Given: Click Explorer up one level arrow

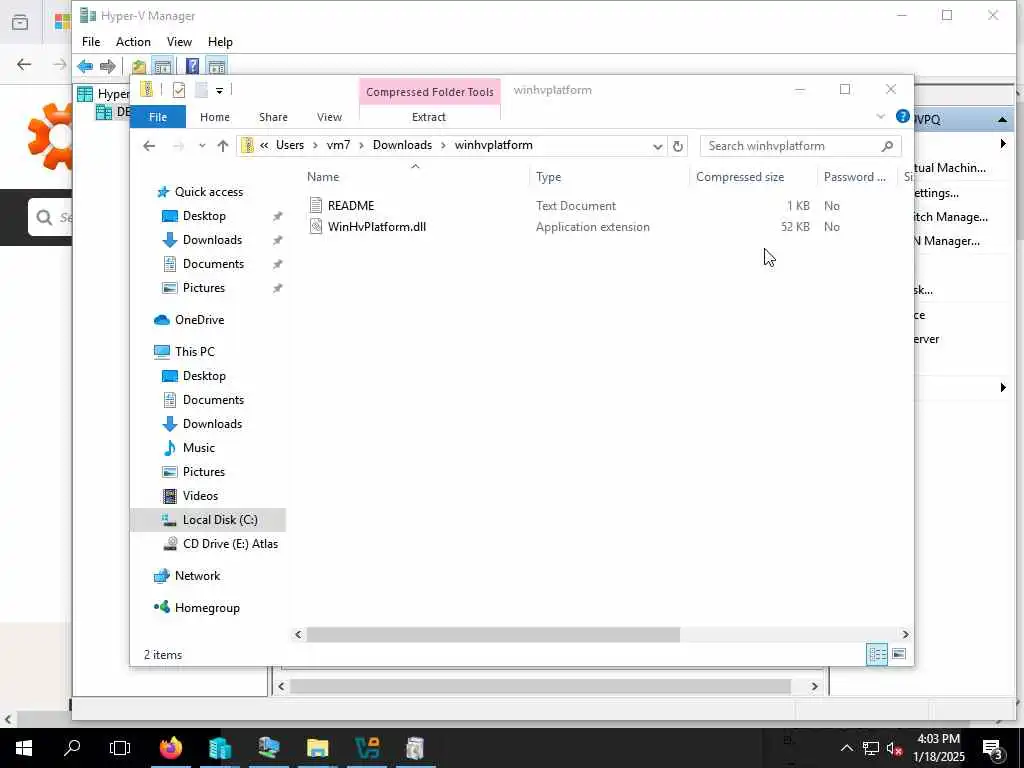Looking at the screenshot, I should 223,146.
